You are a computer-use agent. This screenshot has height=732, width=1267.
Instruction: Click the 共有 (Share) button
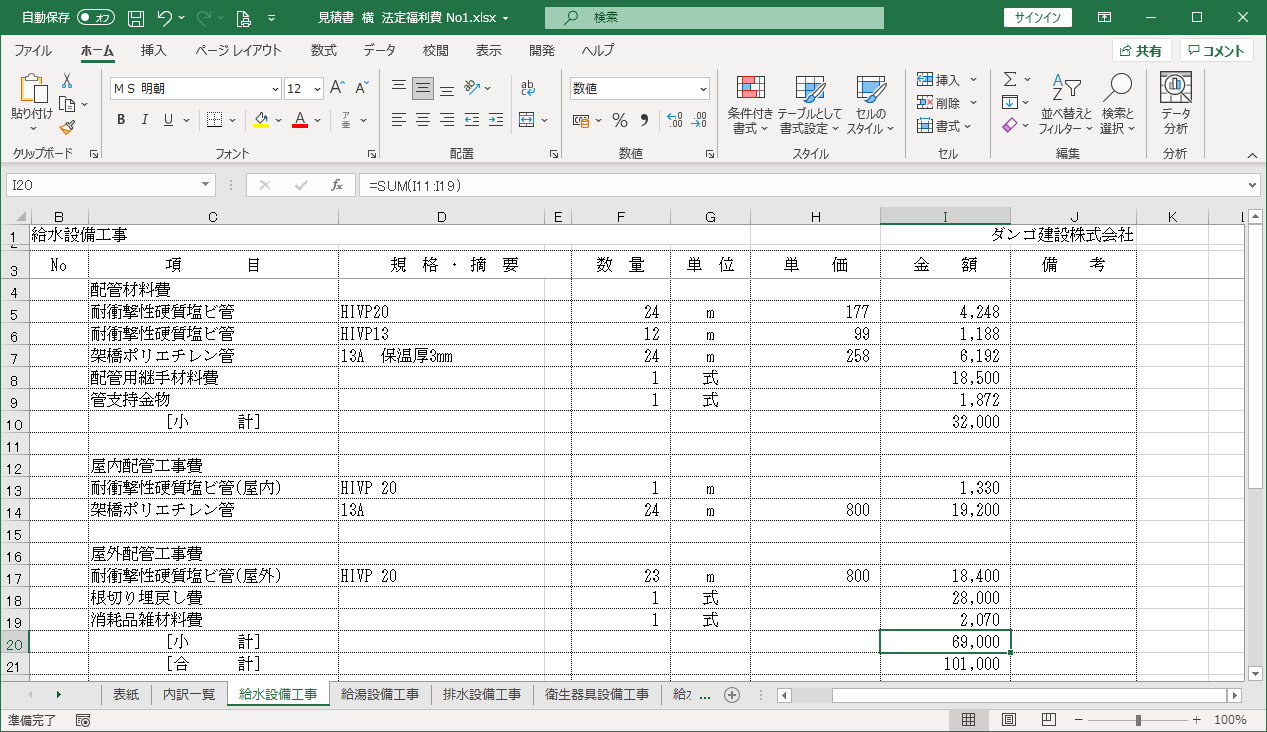pos(1141,51)
